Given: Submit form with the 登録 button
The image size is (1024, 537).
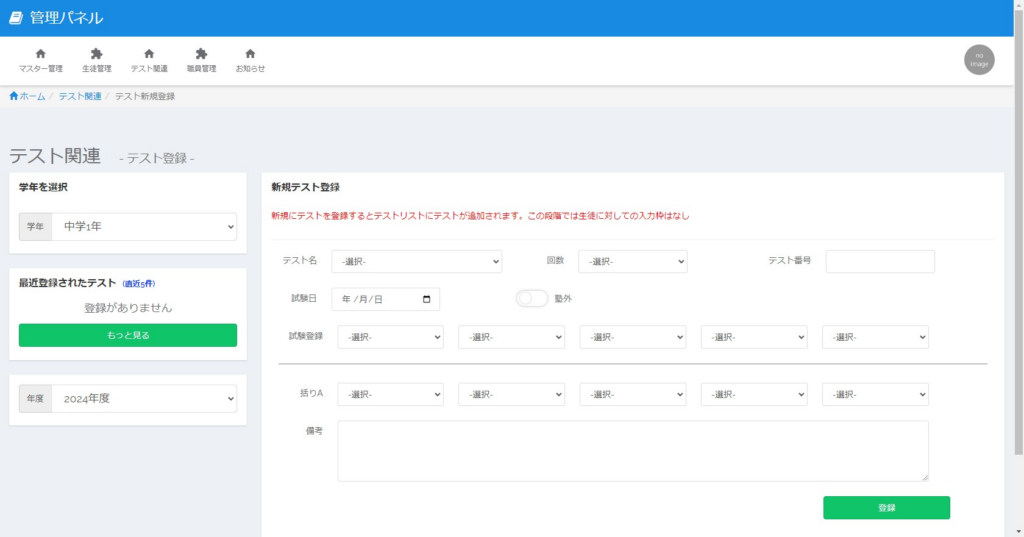Looking at the screenshot, I should coord(886,508).
